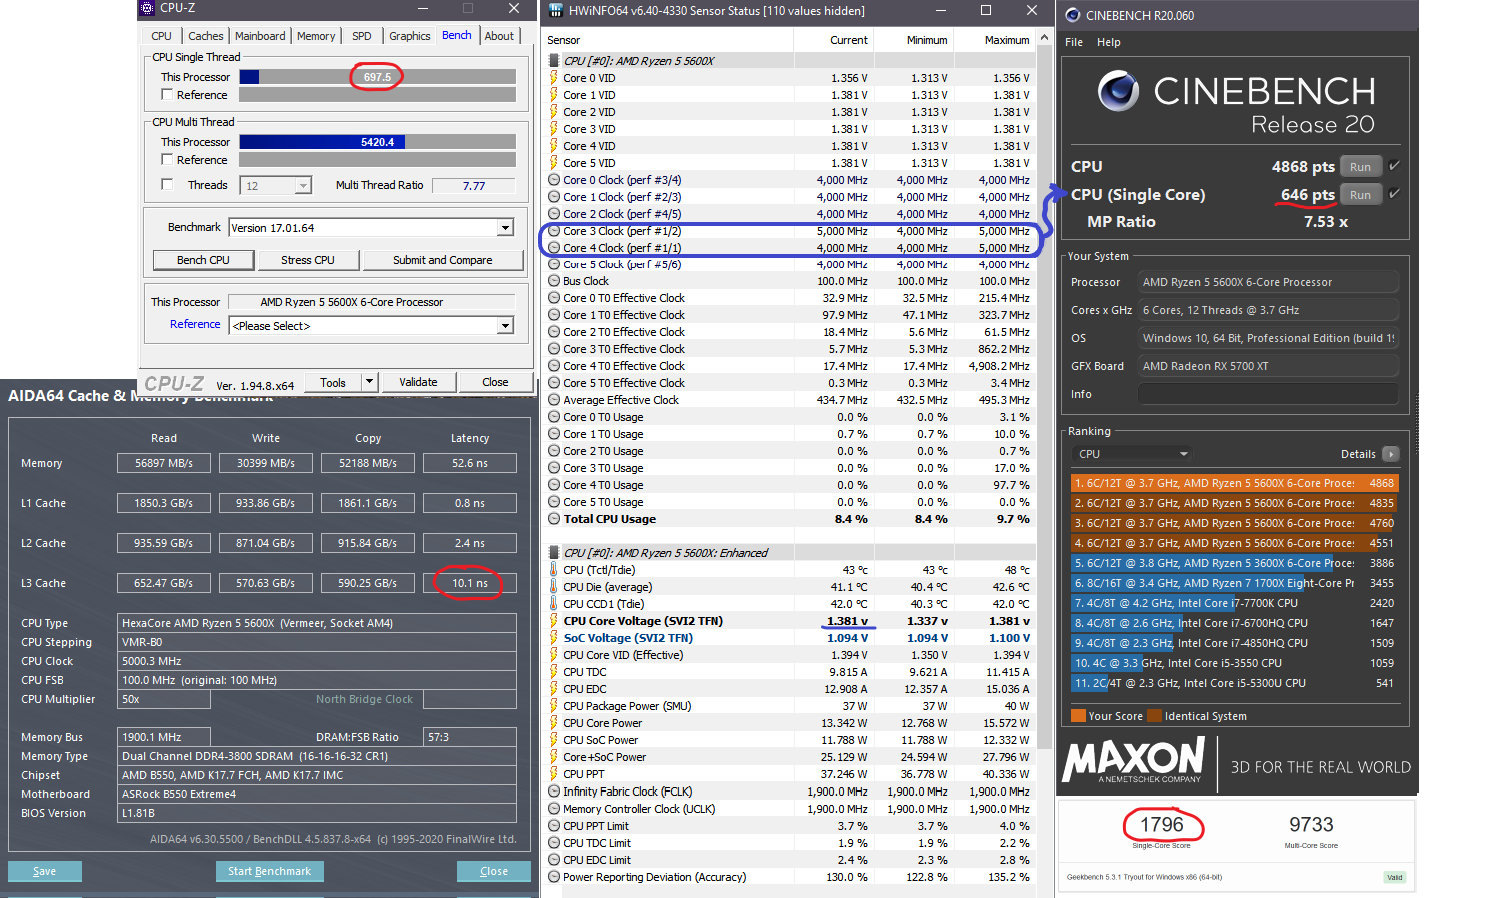Expand the CPU-Z Tools dropdown arrow

tap(369, 382)
